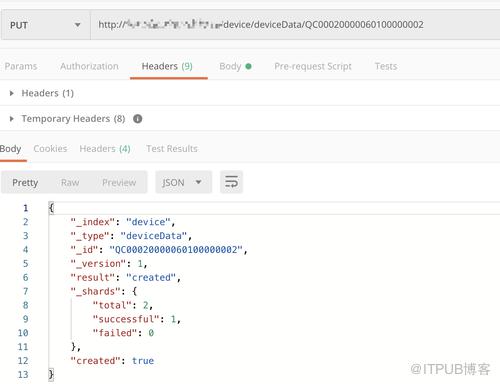This screenshot has height=384, width=500.
Task: Switch response view to Raw
Action: click(70, 182)
